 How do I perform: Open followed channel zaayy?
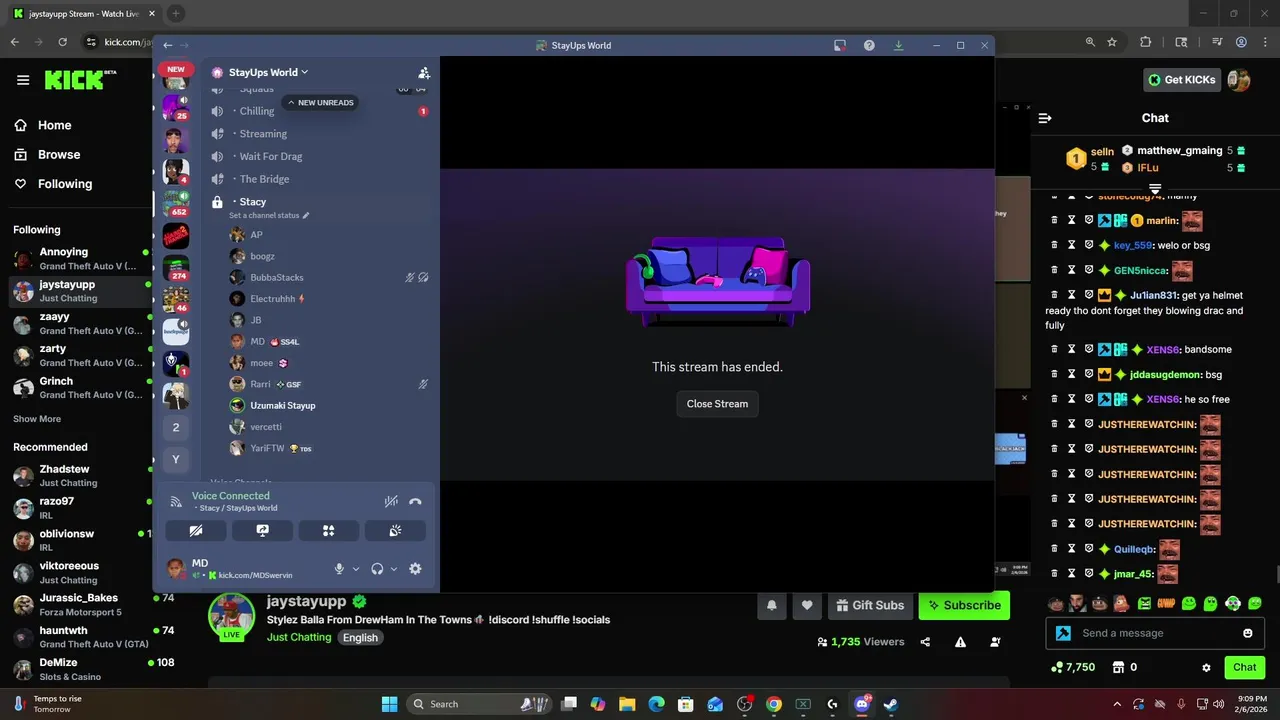(x=80, y=323)
